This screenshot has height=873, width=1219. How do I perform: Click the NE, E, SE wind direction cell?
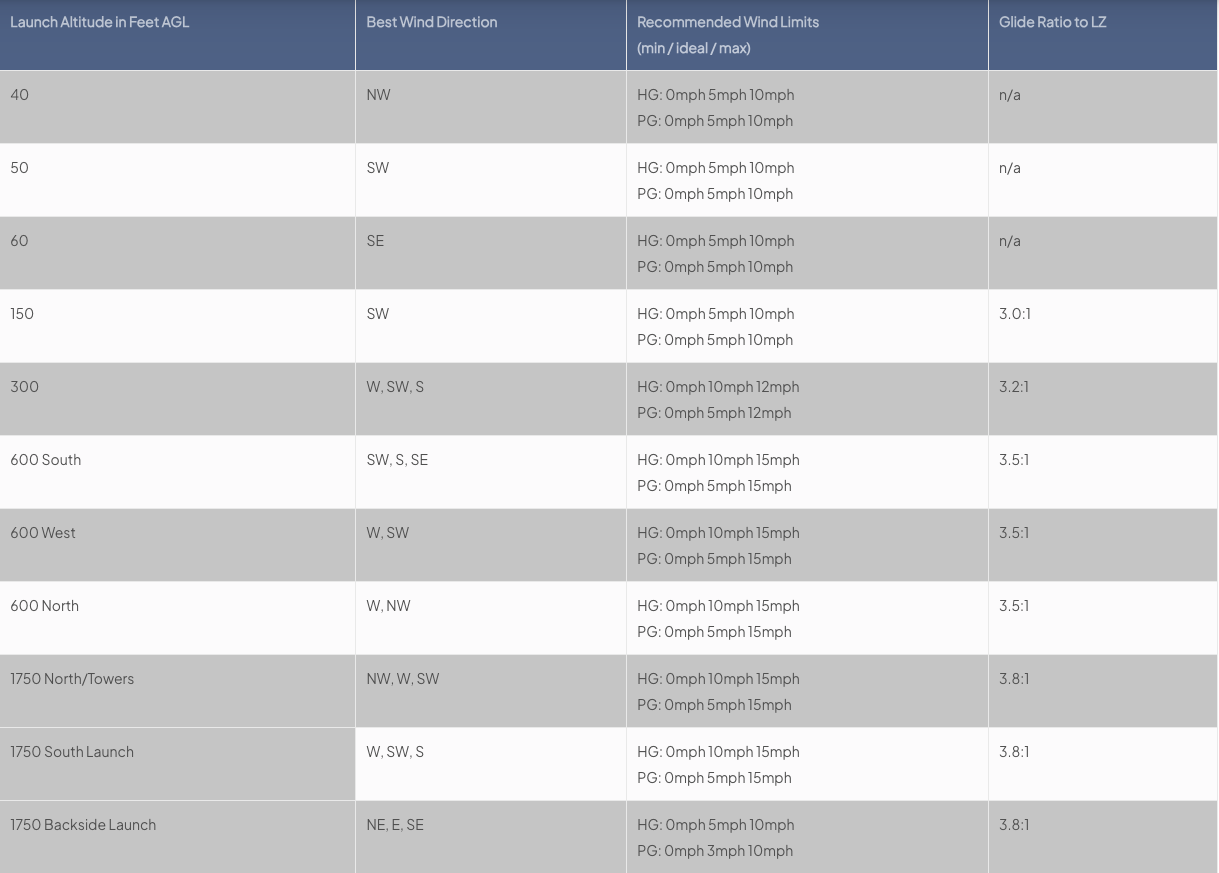[x=491, y=837]
